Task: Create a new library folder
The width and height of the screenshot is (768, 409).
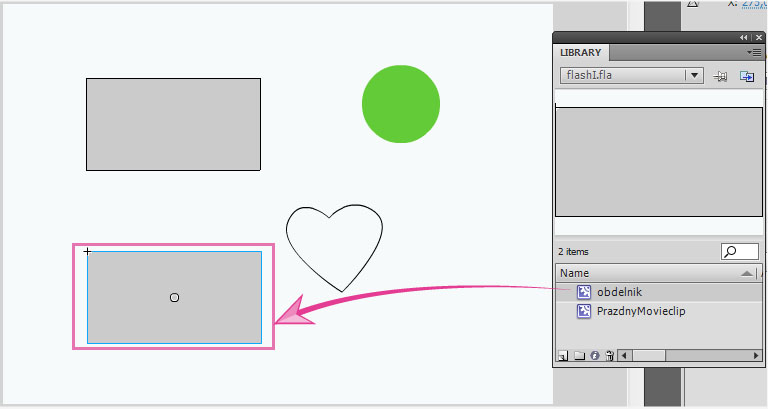Action: [579, 355]
